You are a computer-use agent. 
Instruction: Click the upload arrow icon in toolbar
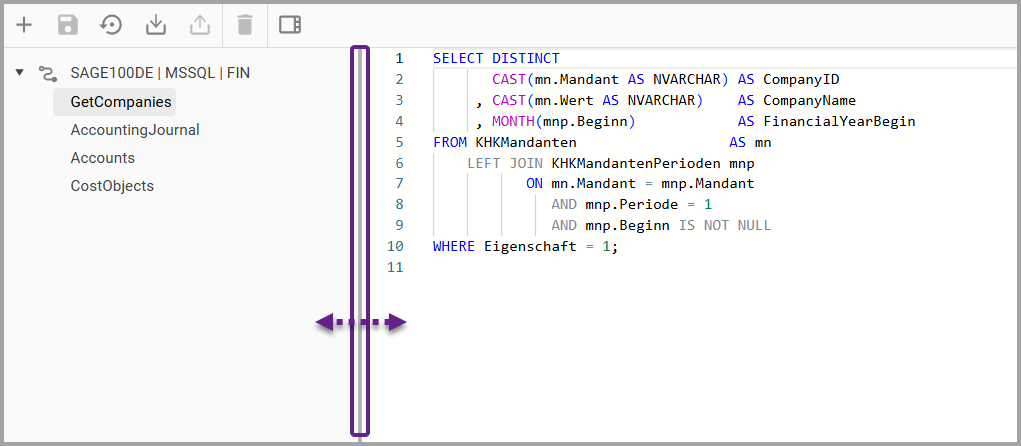tap(200, 25)
